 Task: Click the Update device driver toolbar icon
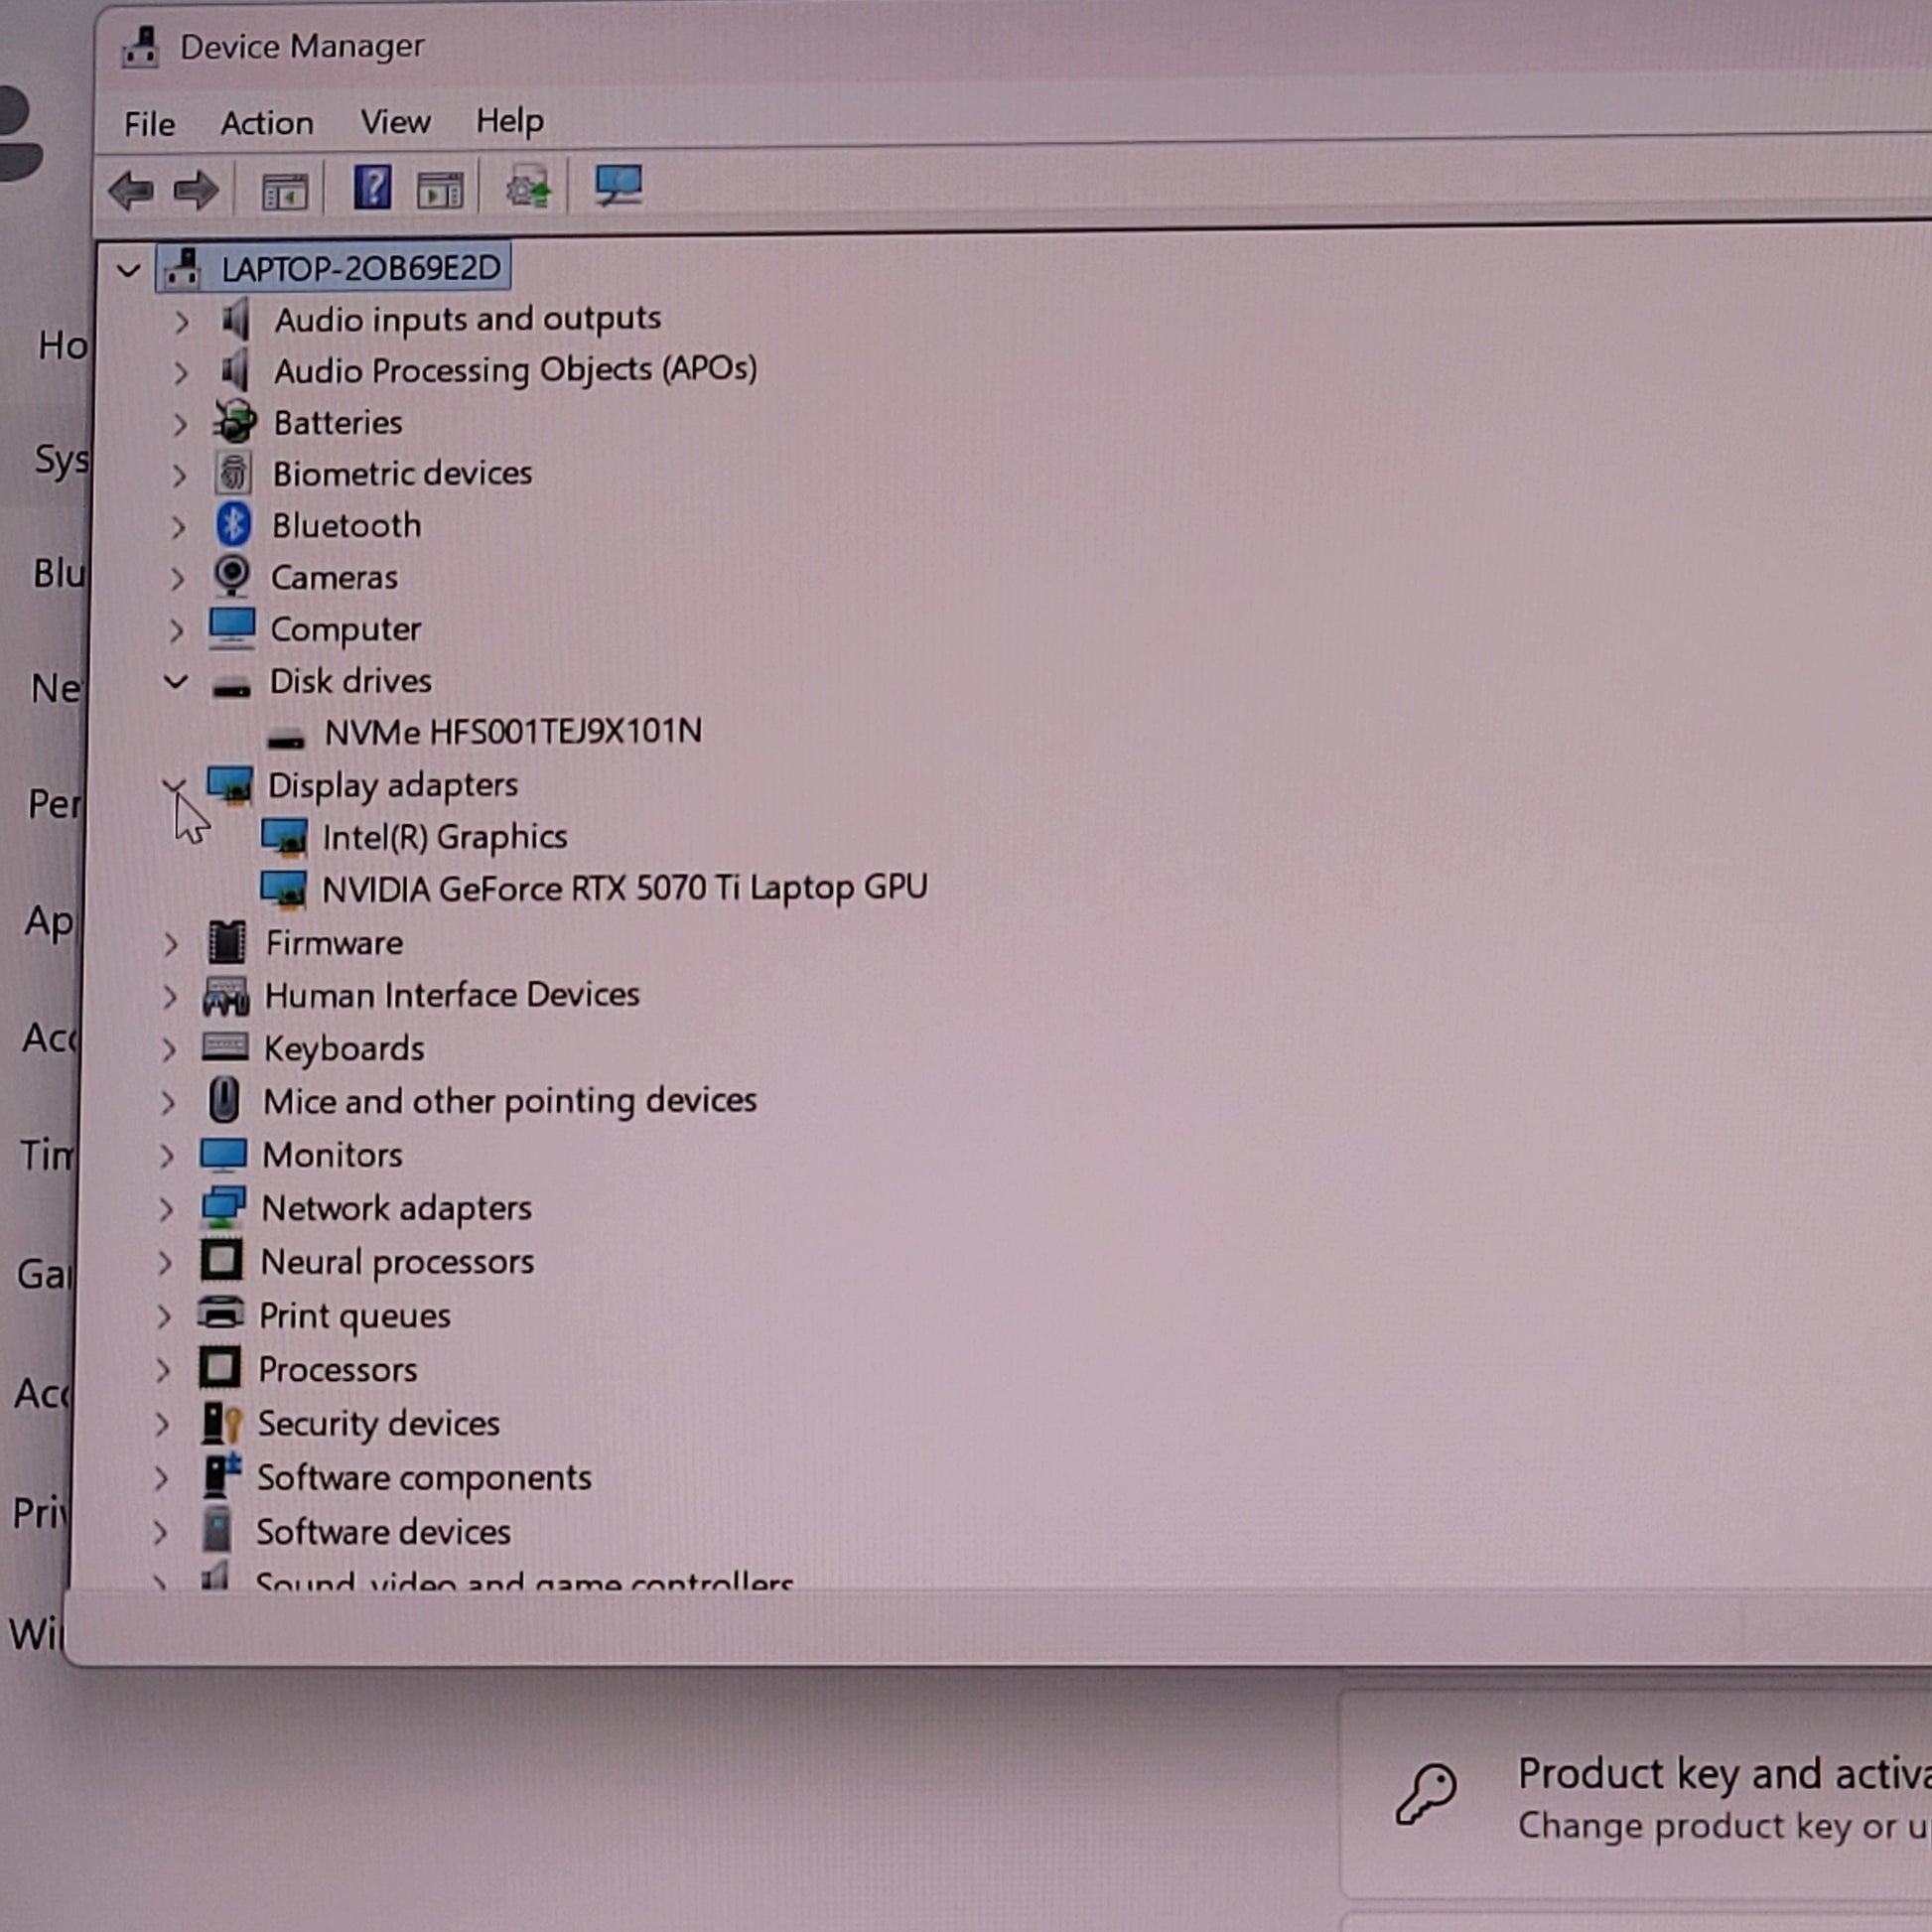(528, 187)
